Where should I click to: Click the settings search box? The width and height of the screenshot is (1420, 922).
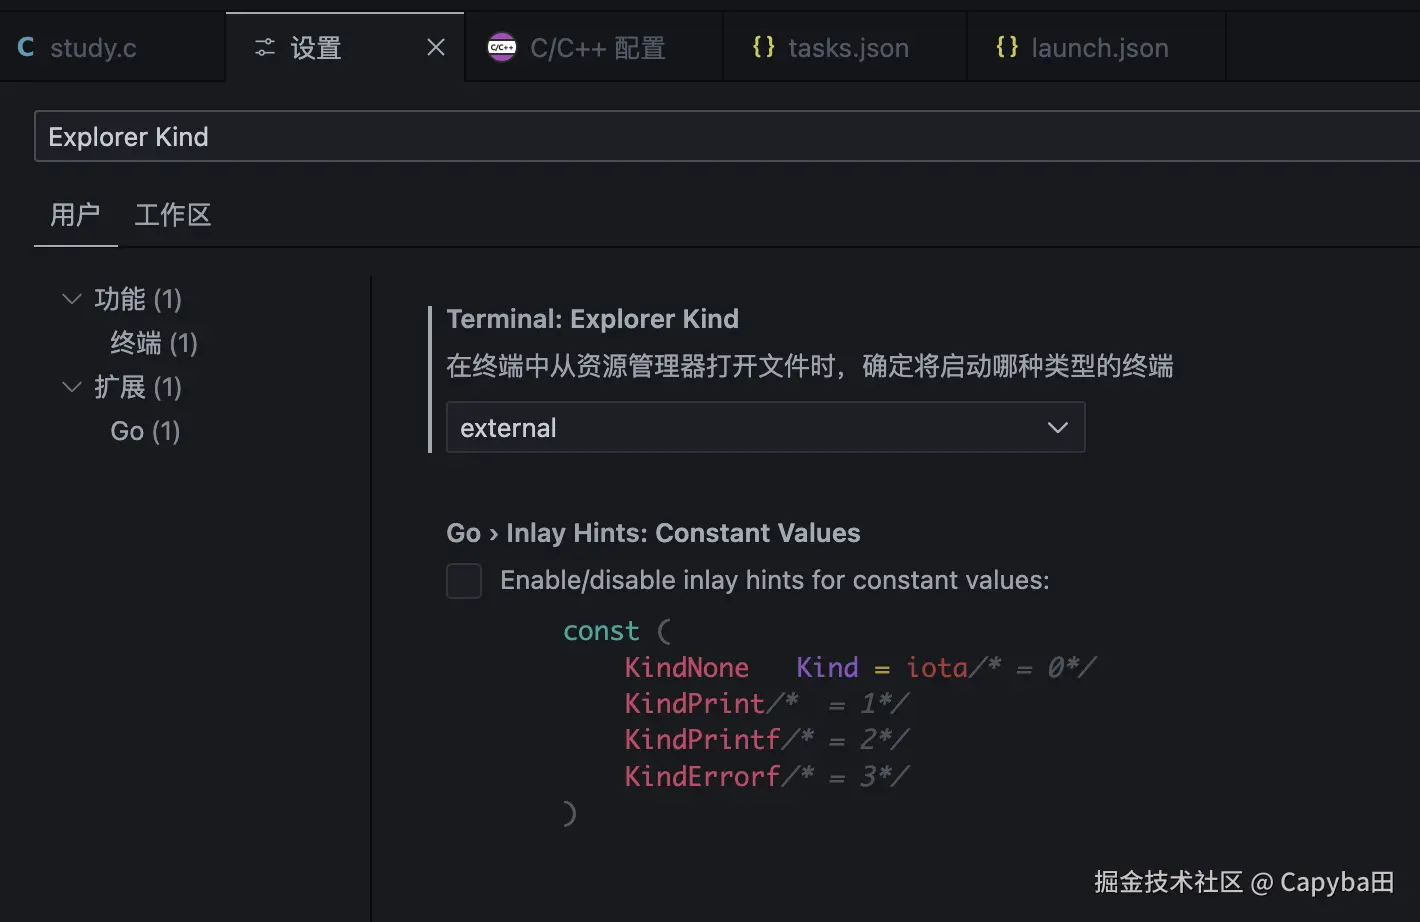700,137
